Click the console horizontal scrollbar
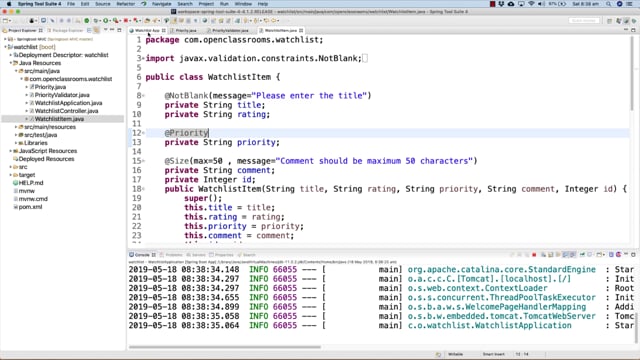This screenshot has height=360, width=640. pyautogui.click(x=225, y=347)
